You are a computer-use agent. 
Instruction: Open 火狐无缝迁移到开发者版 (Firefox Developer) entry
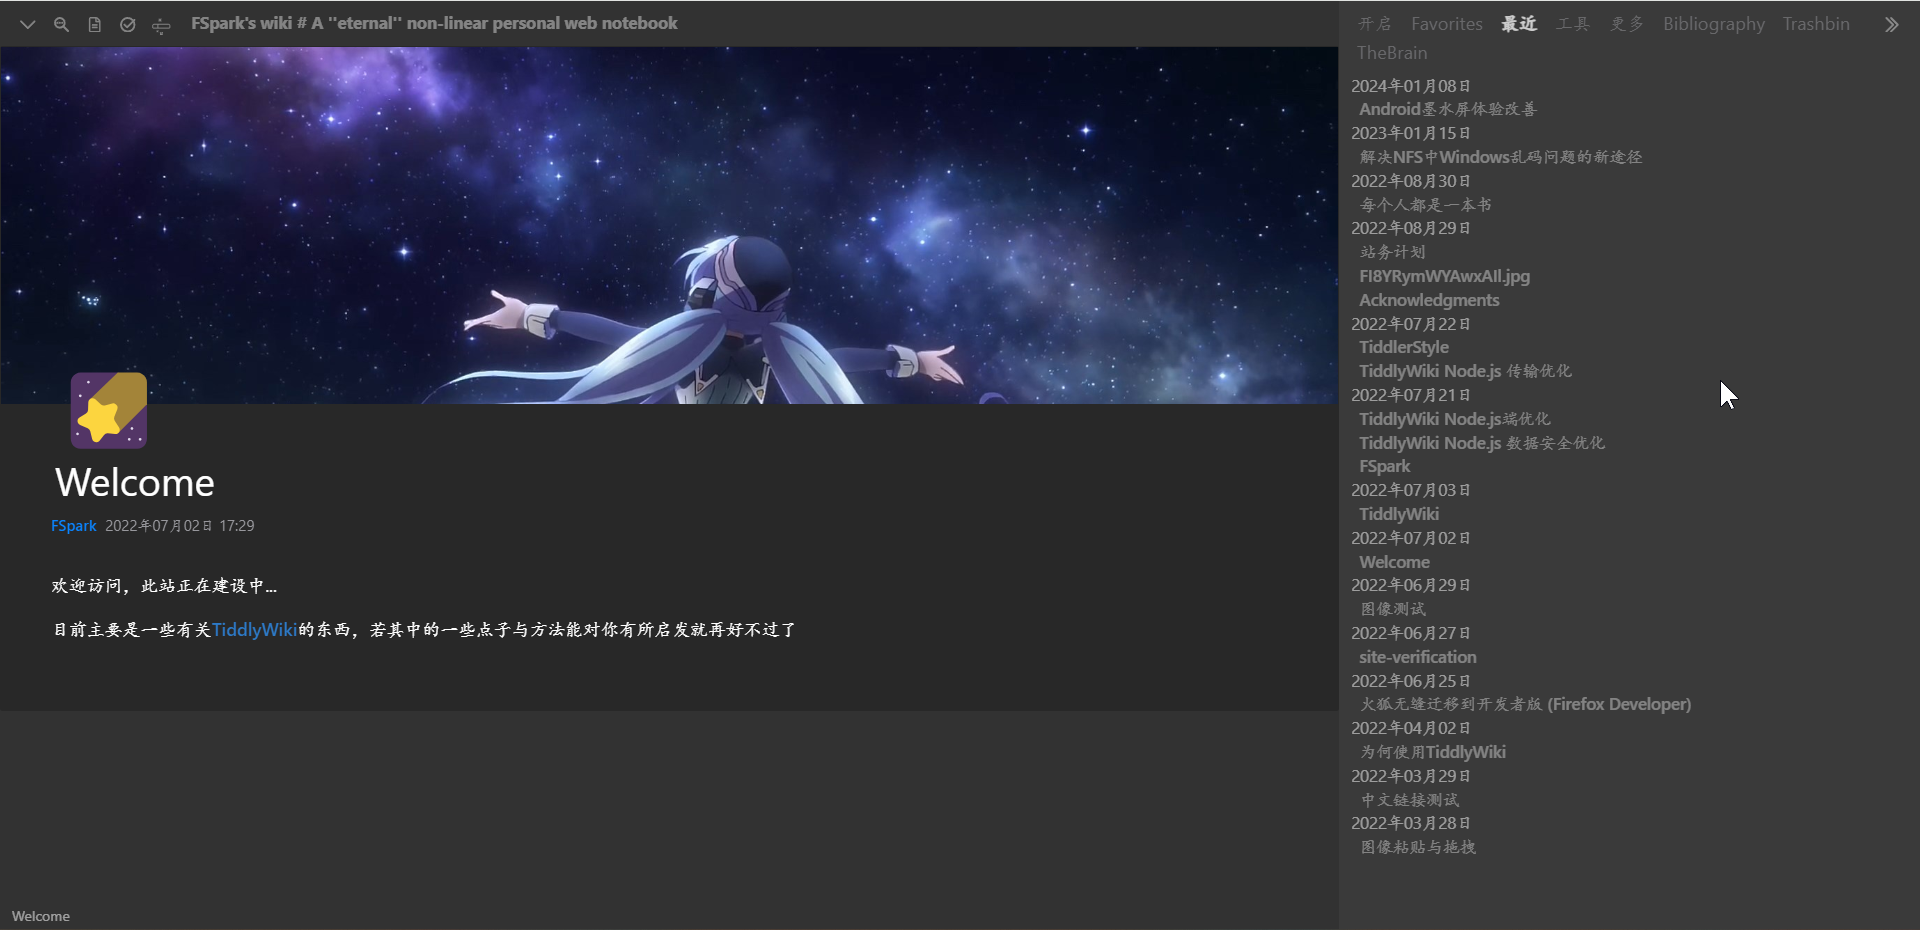point(1525,704)
